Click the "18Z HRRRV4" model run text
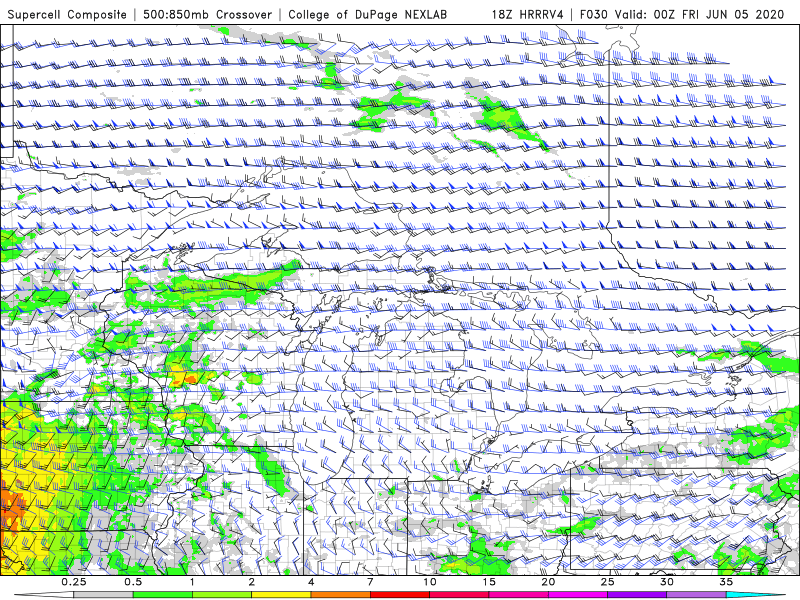 [x=528, y=14]
